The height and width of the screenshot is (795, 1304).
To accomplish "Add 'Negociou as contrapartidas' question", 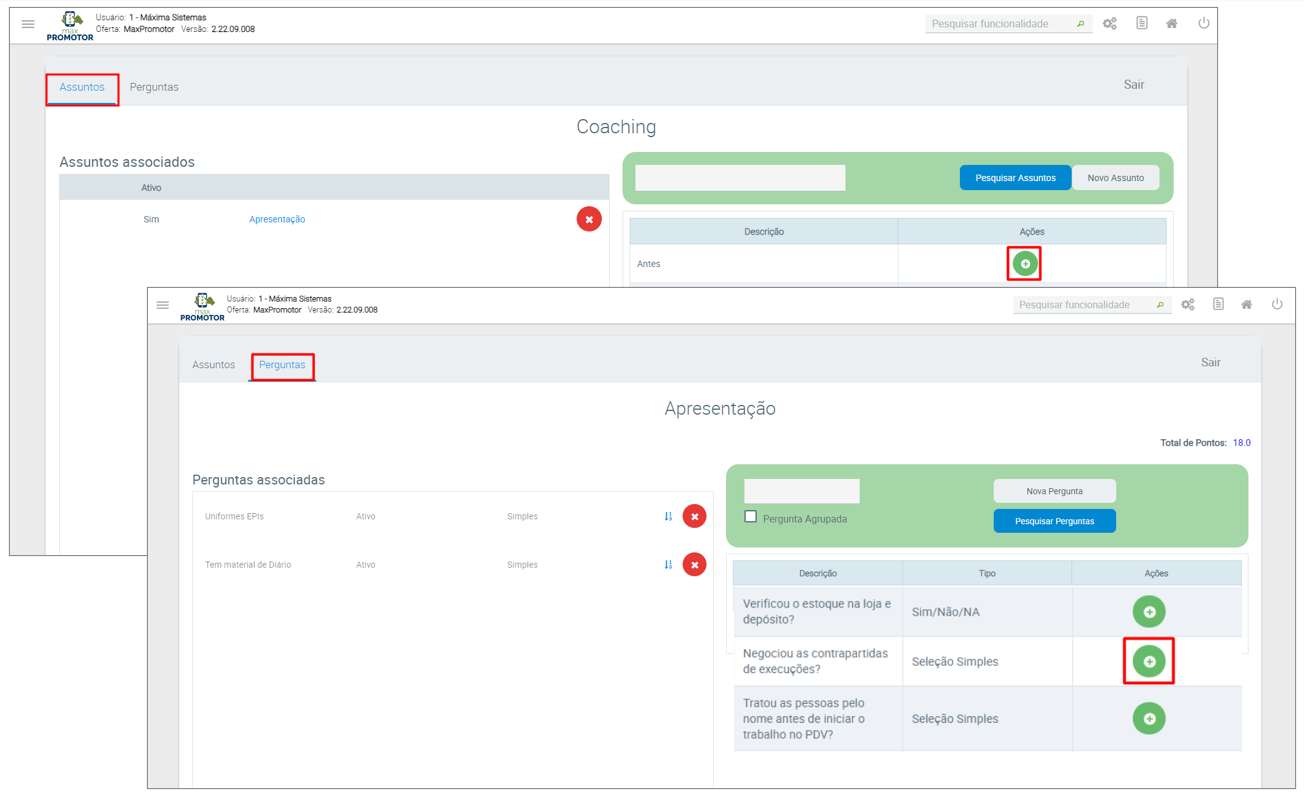I will (x=1149, y=662).
